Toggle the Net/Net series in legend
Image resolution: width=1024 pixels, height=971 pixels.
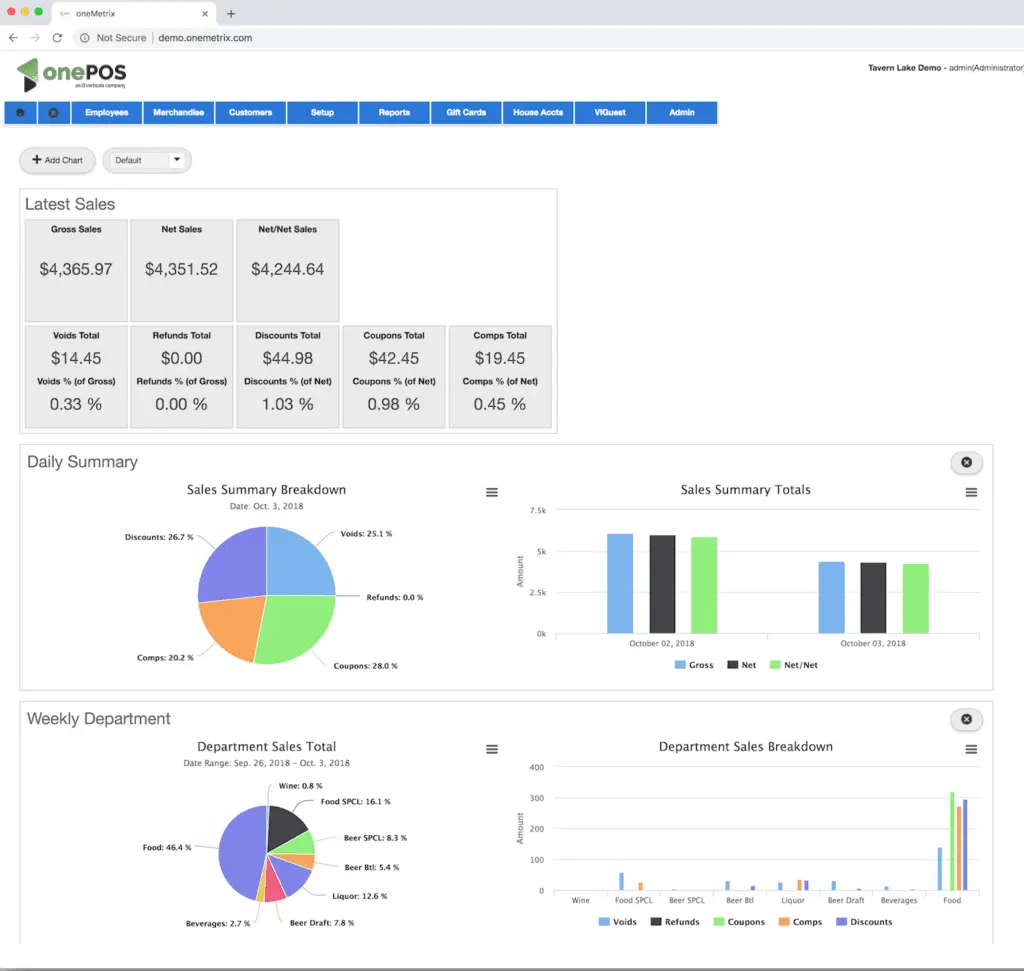[793, 665]
